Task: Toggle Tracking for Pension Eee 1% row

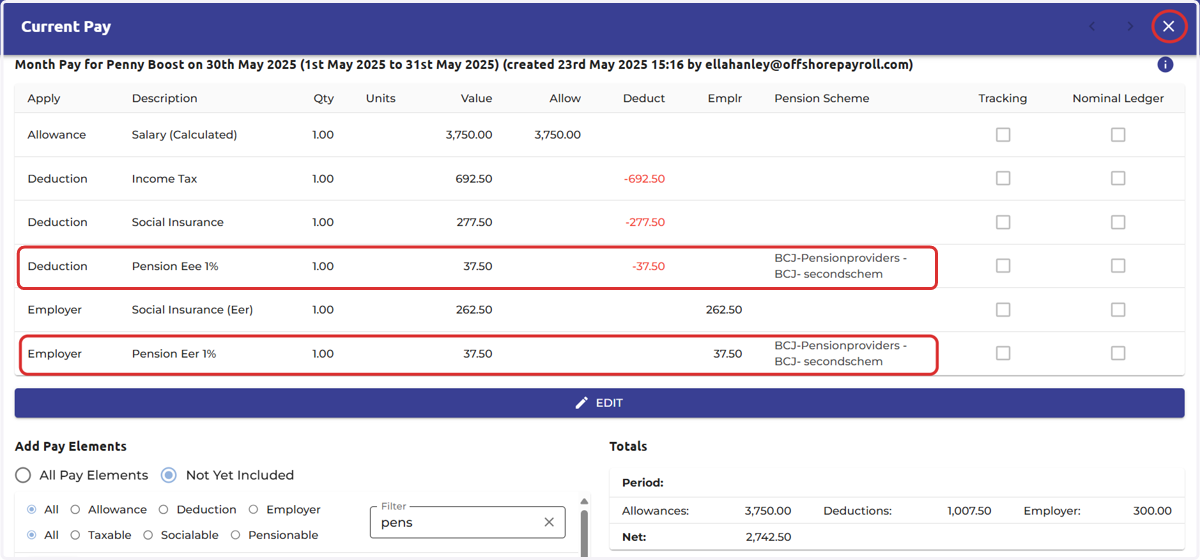Action: click(x=1003, y=266)
